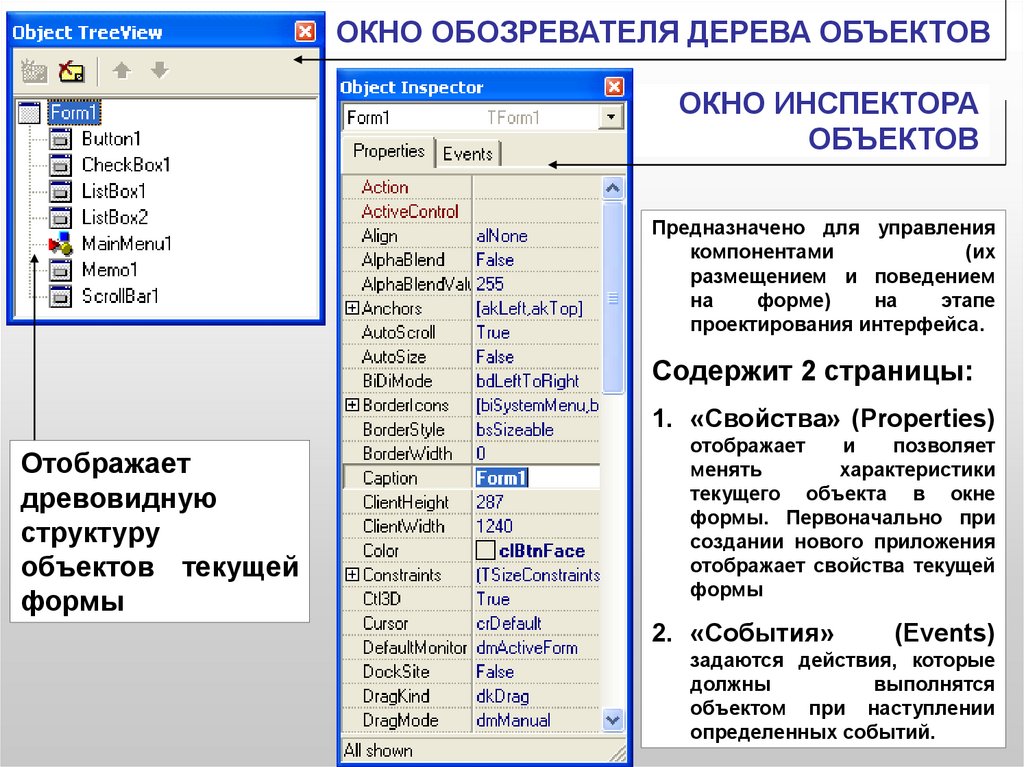Click the Button1 component icon in the tree
This screenshot has width=1024, height=767.
coord(61,139)
